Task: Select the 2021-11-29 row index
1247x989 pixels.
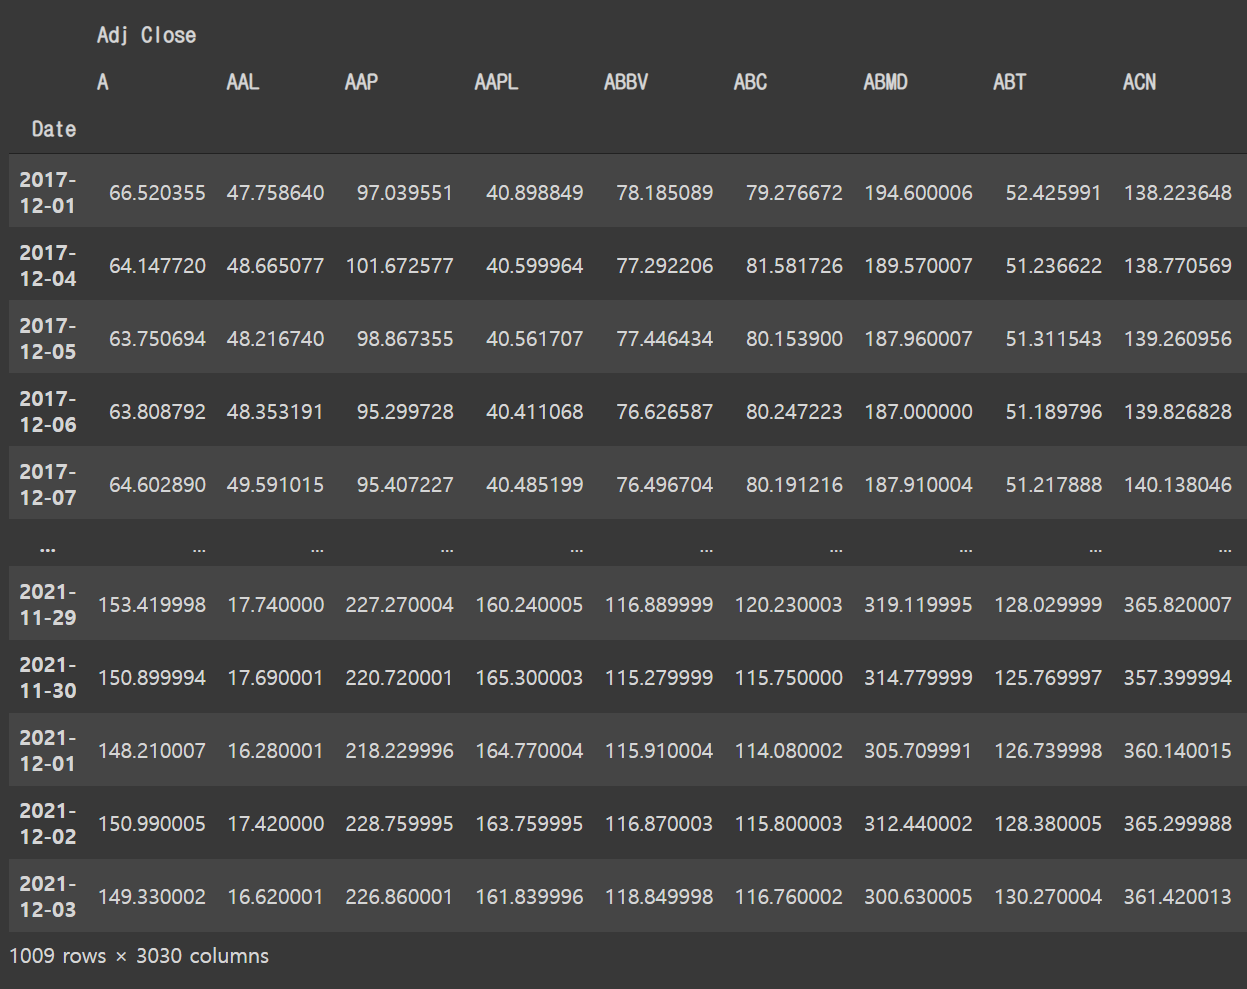Action: (x=48, y=605)
